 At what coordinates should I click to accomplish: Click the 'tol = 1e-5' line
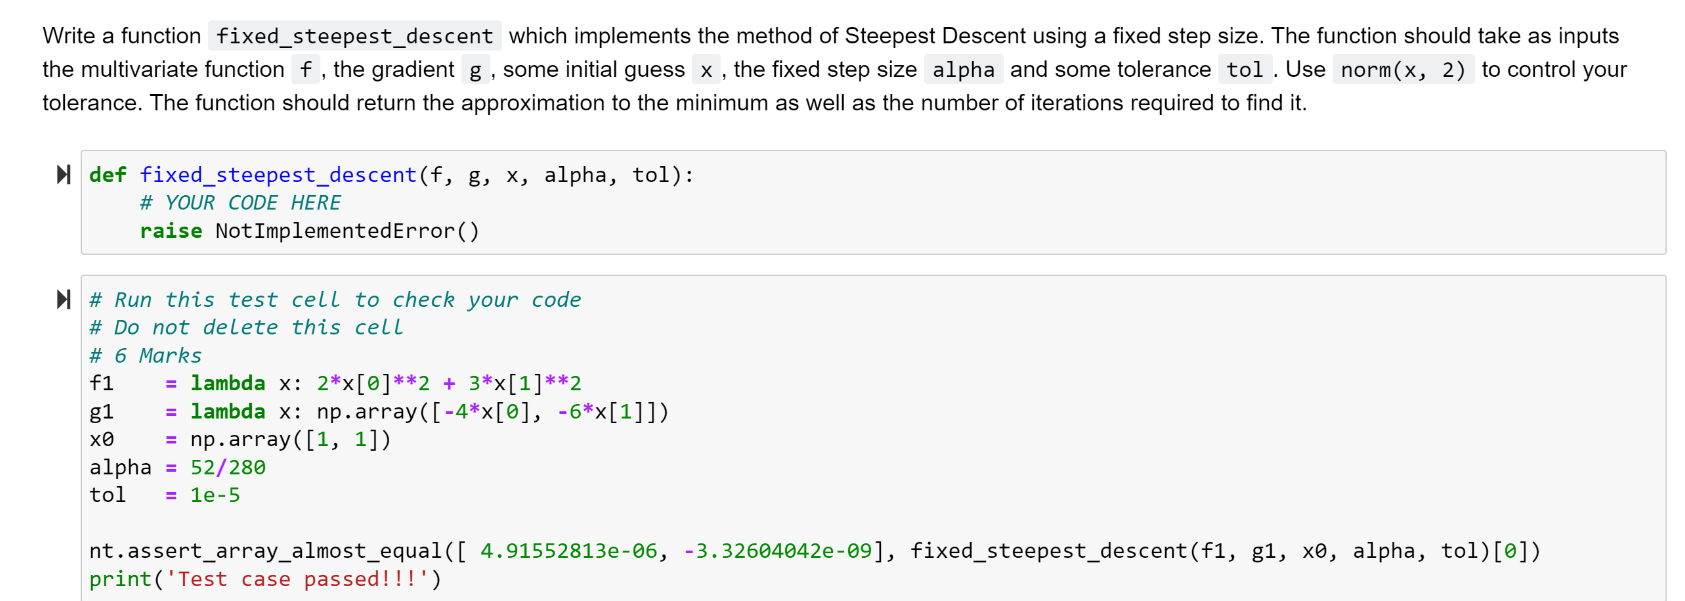point(164,495)
